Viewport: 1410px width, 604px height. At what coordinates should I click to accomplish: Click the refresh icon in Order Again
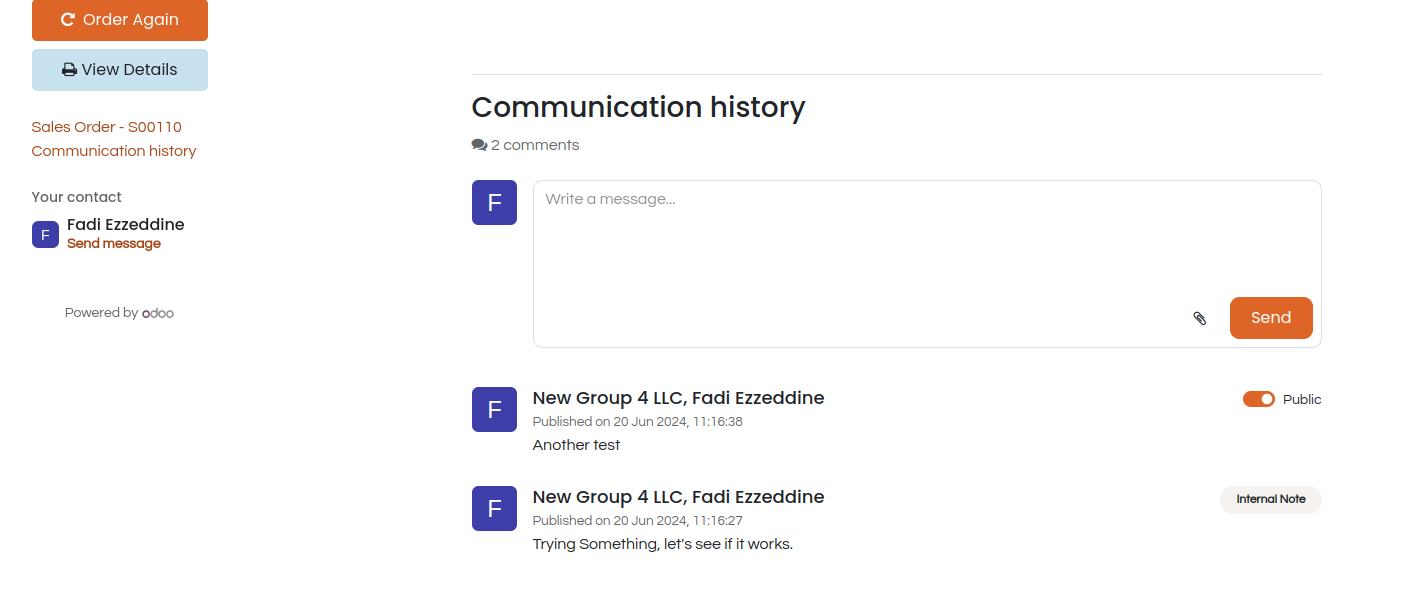coord(68,20)
